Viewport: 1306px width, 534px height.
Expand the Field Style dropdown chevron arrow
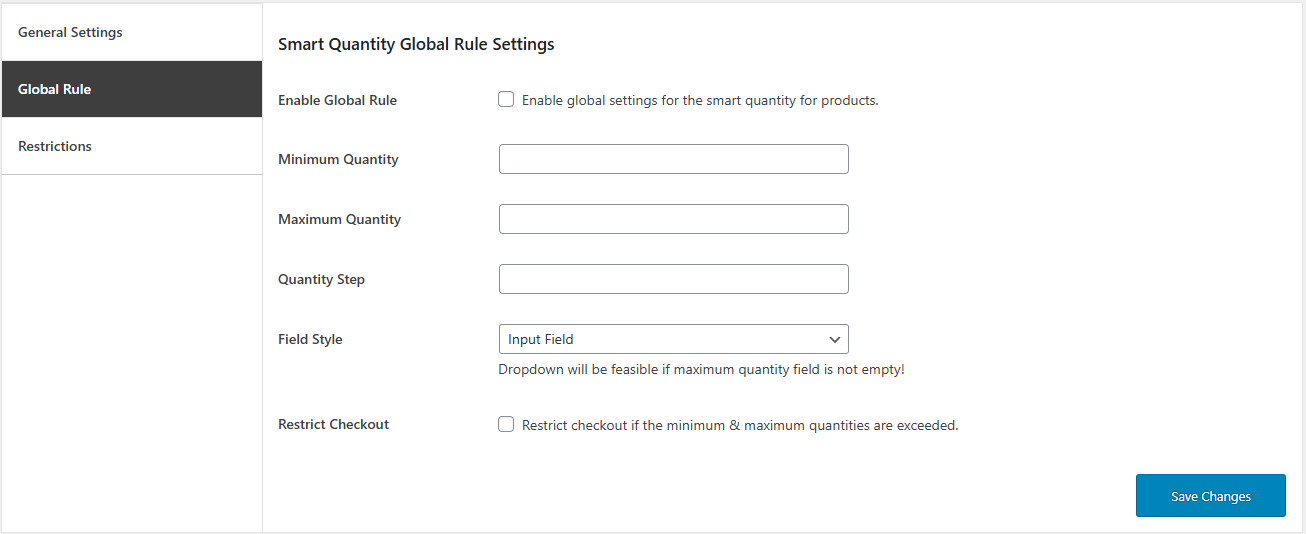click(x=834, y=339)
